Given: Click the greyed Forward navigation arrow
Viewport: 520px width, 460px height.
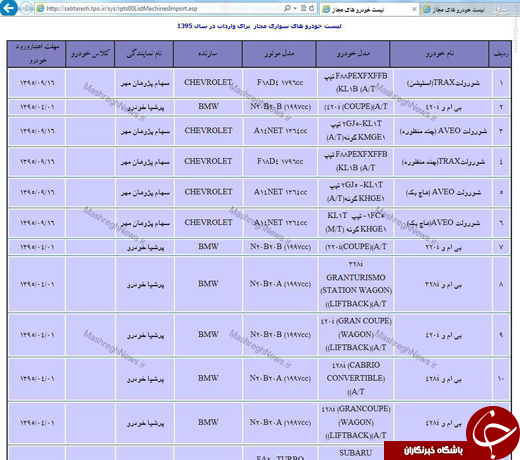Looking at the screenshot, I should (26, 8).
